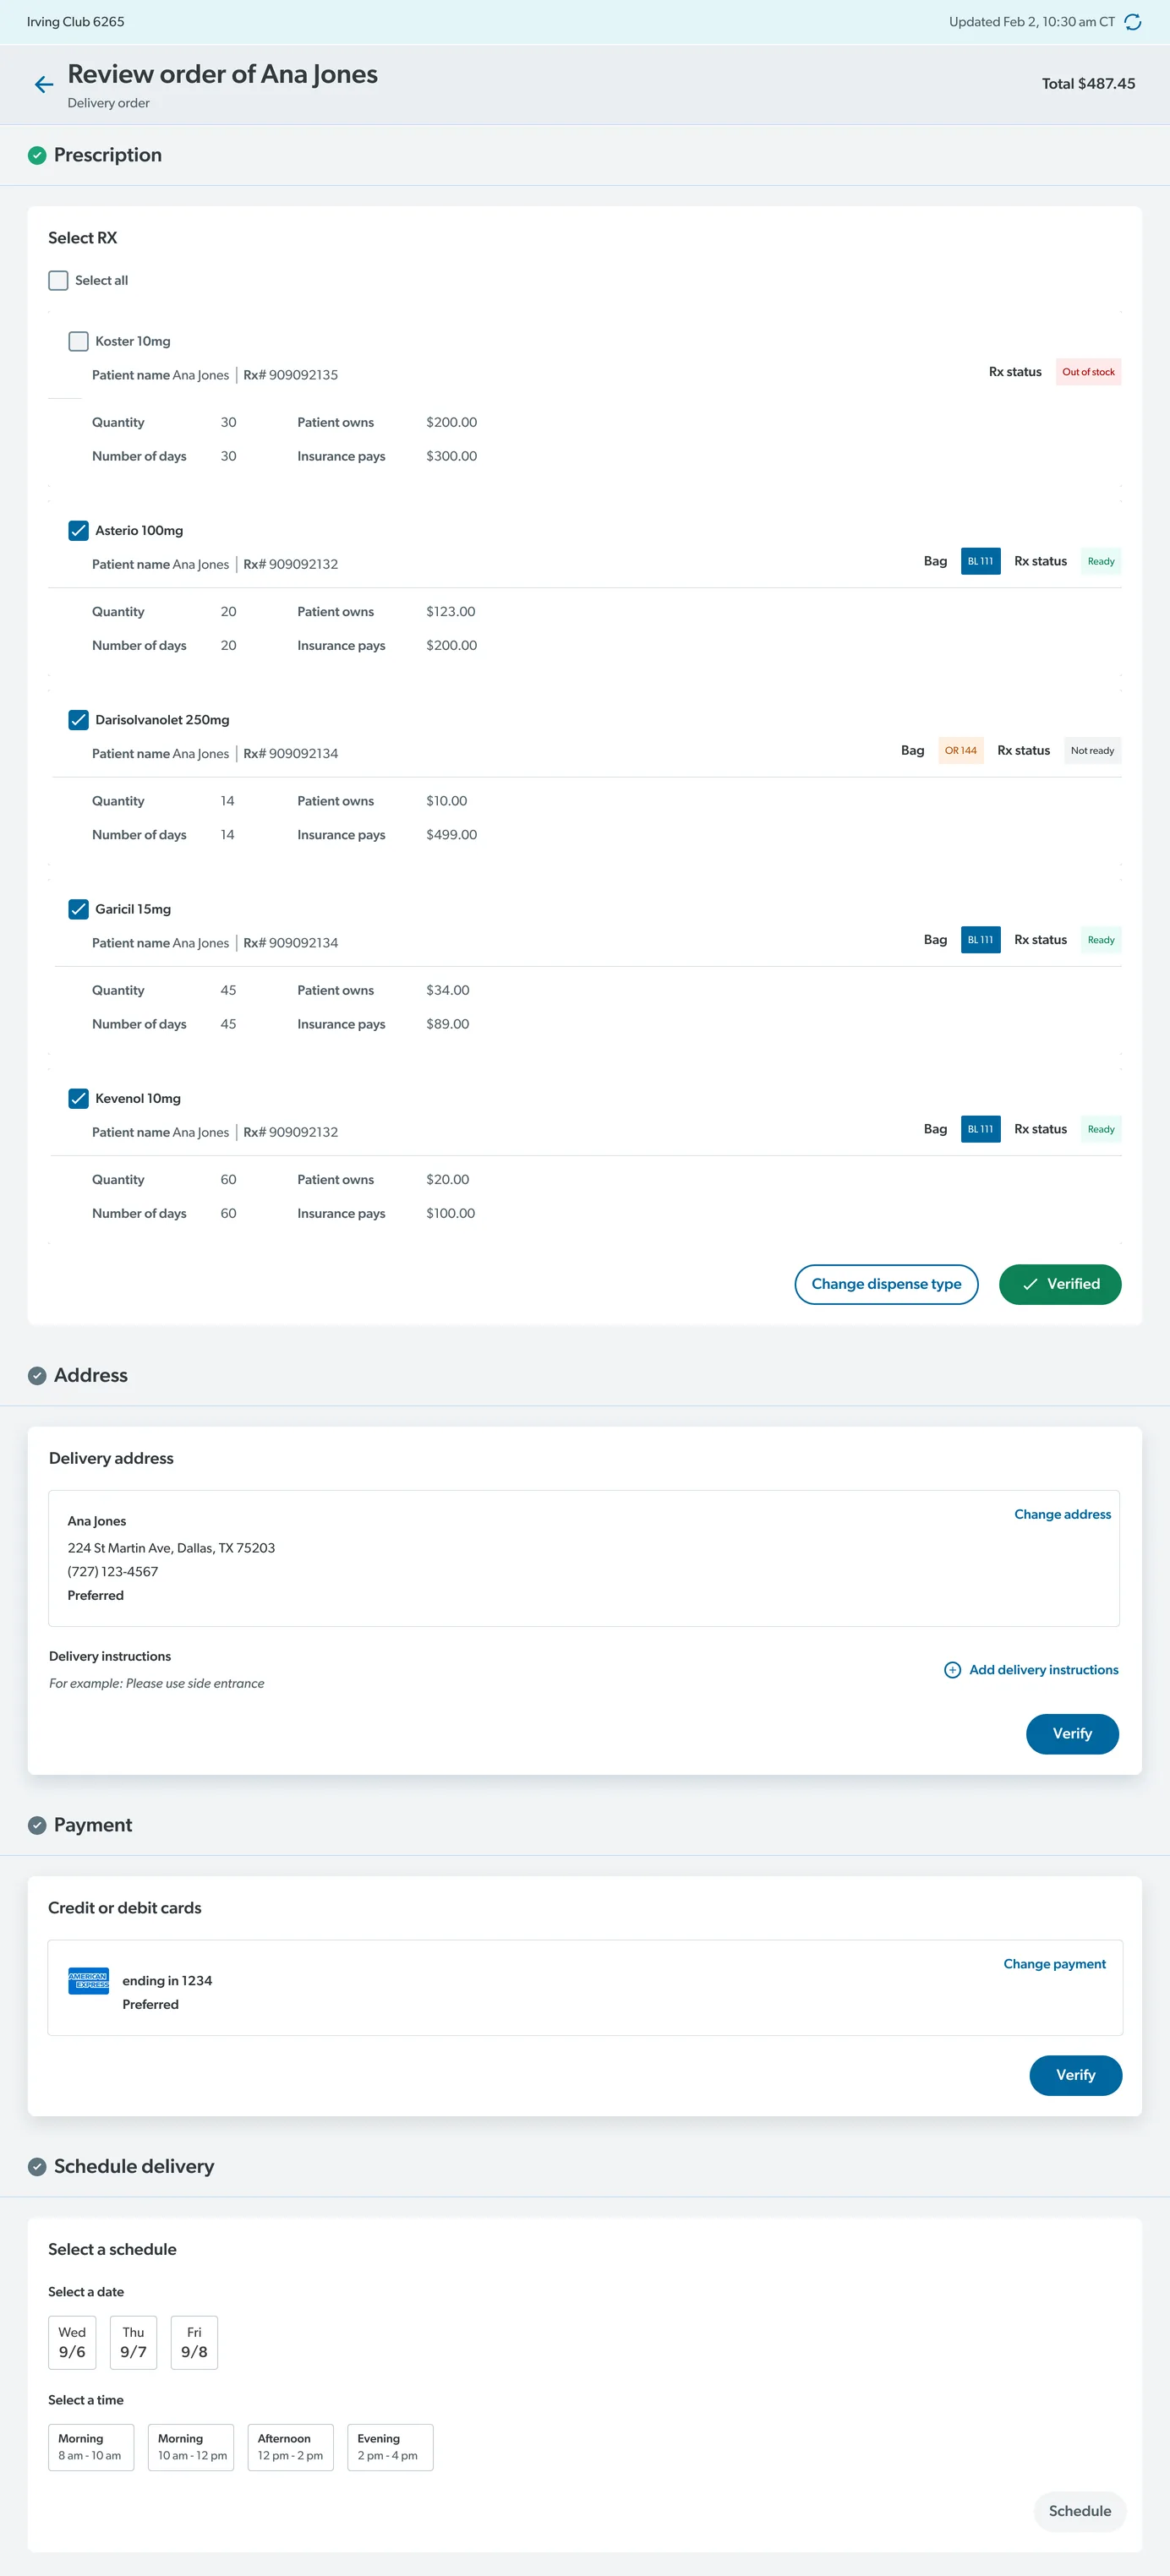Click the green Verified button
Image resolution: width=1170 pixels, height=2576 pixels.
[x=1060, y=1284]
